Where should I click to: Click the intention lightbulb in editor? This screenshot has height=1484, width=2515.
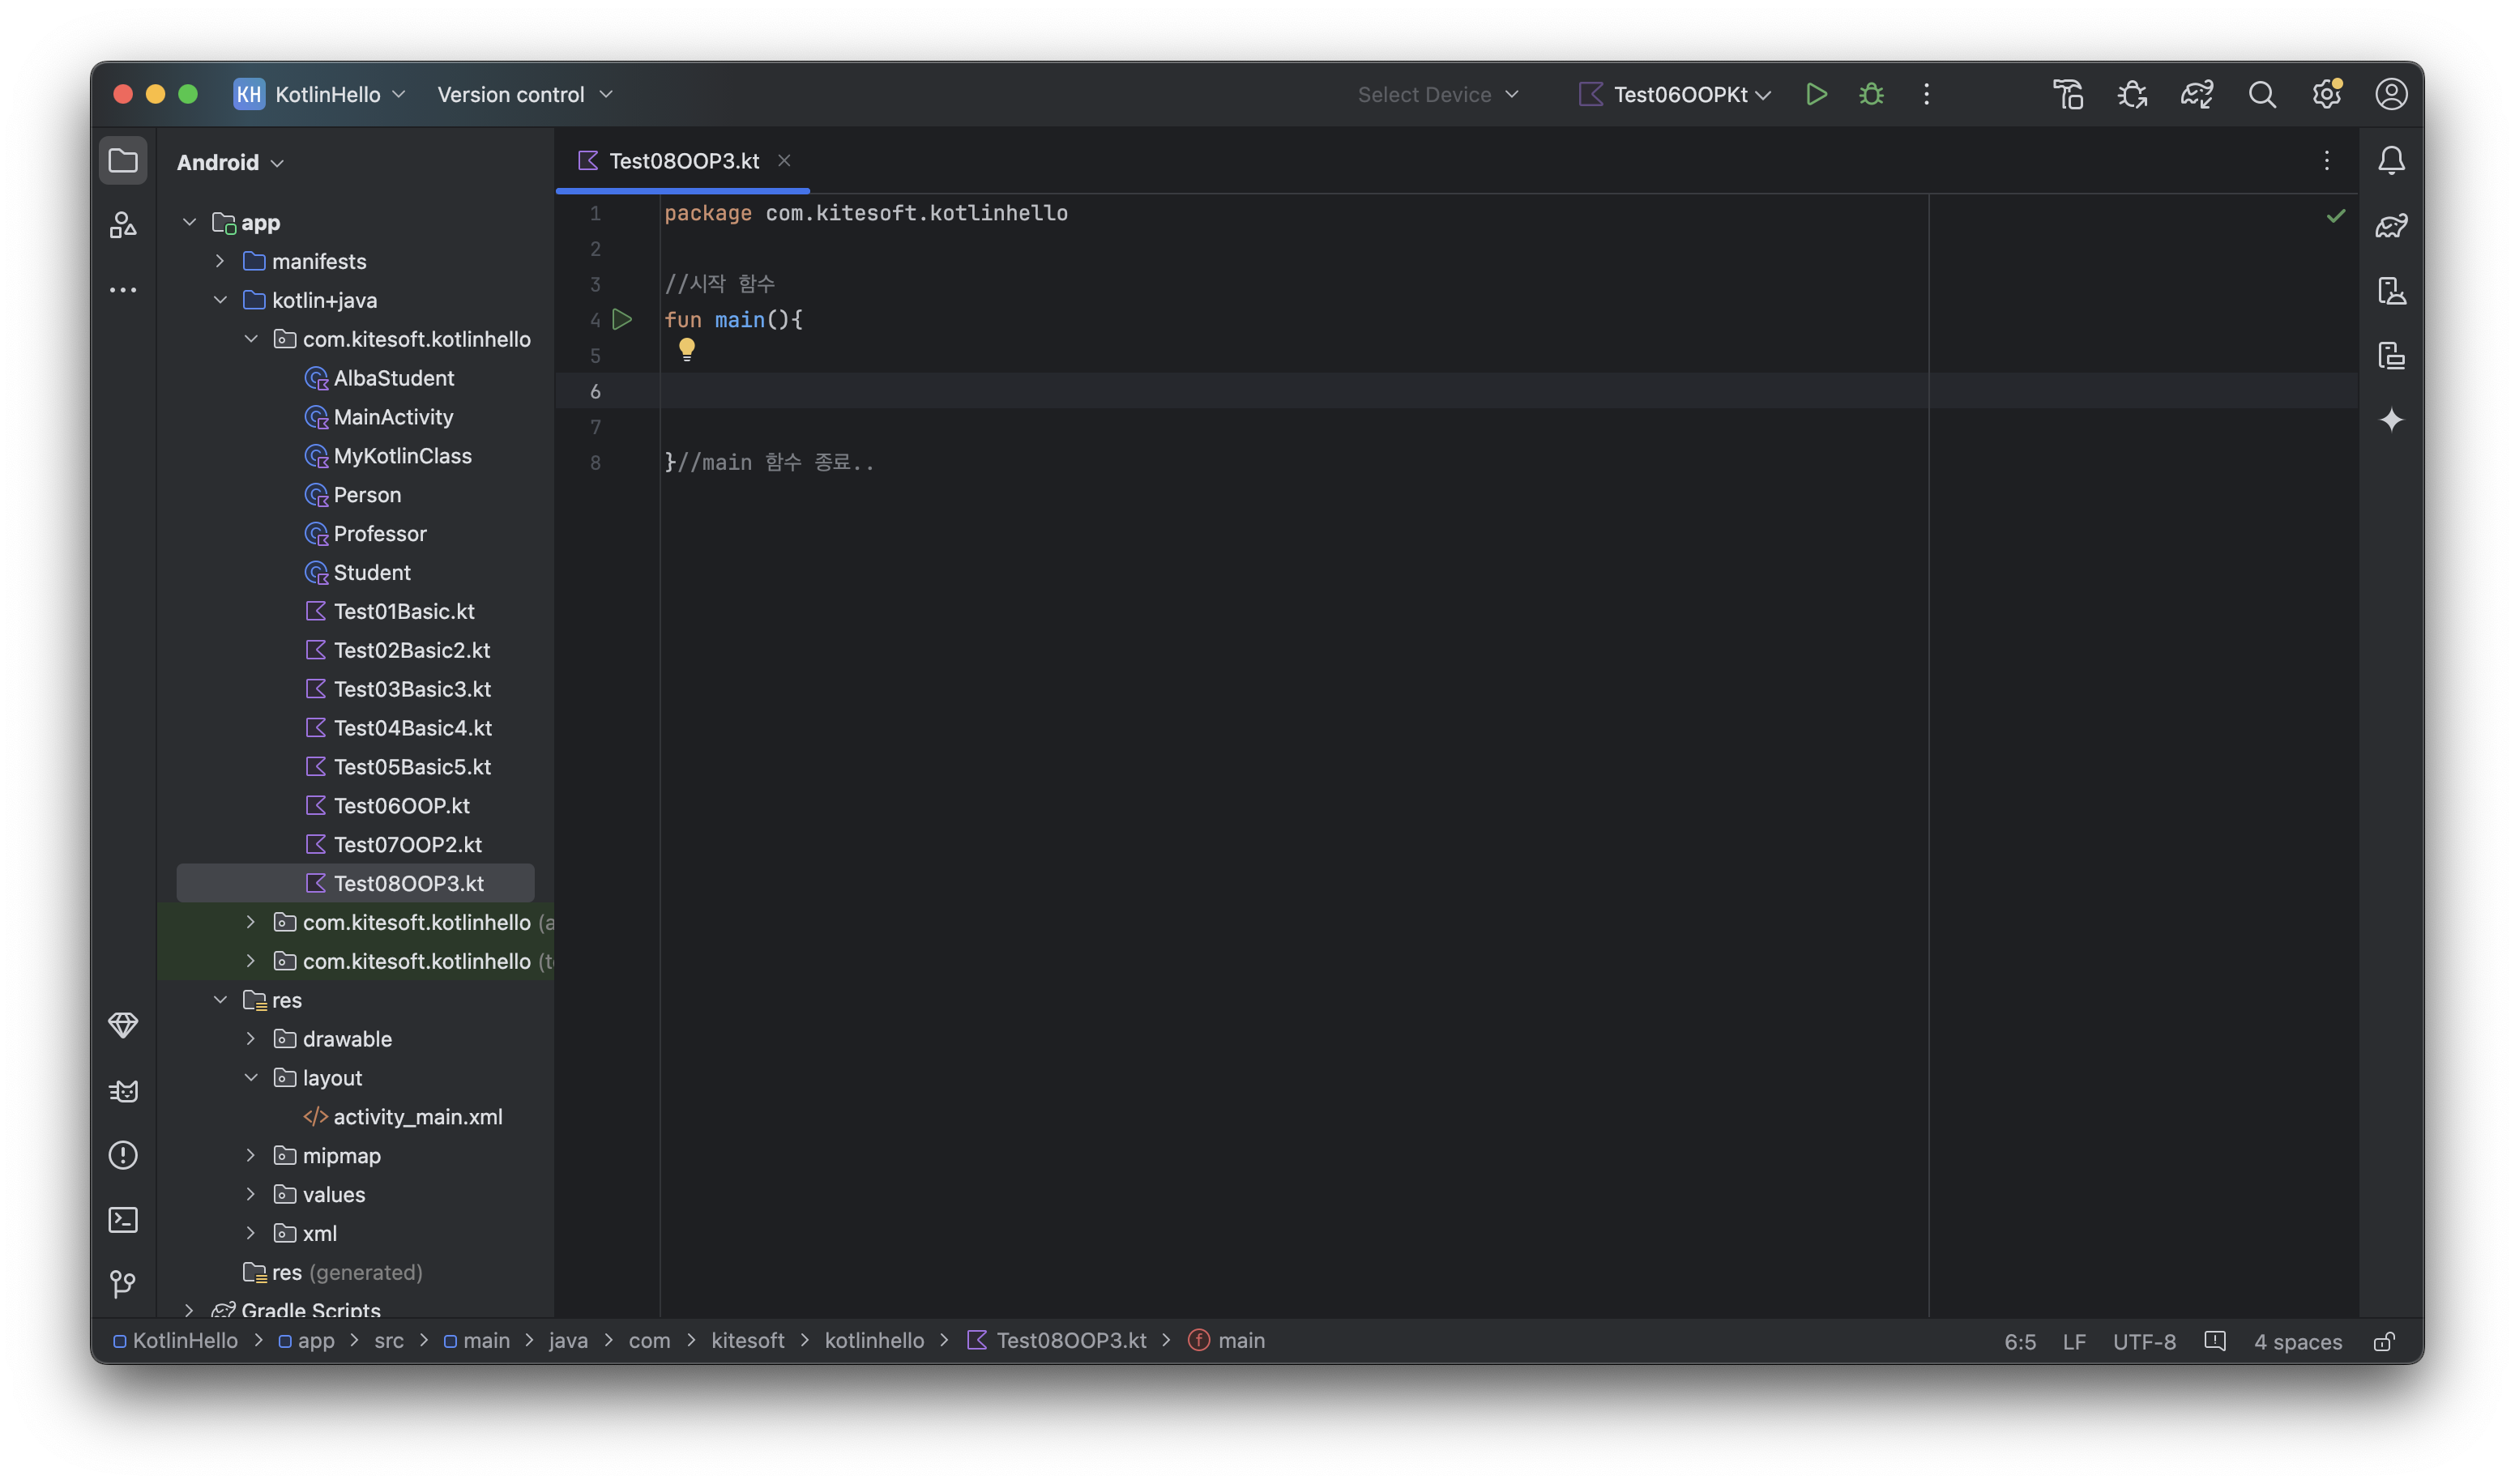(686, 348)
